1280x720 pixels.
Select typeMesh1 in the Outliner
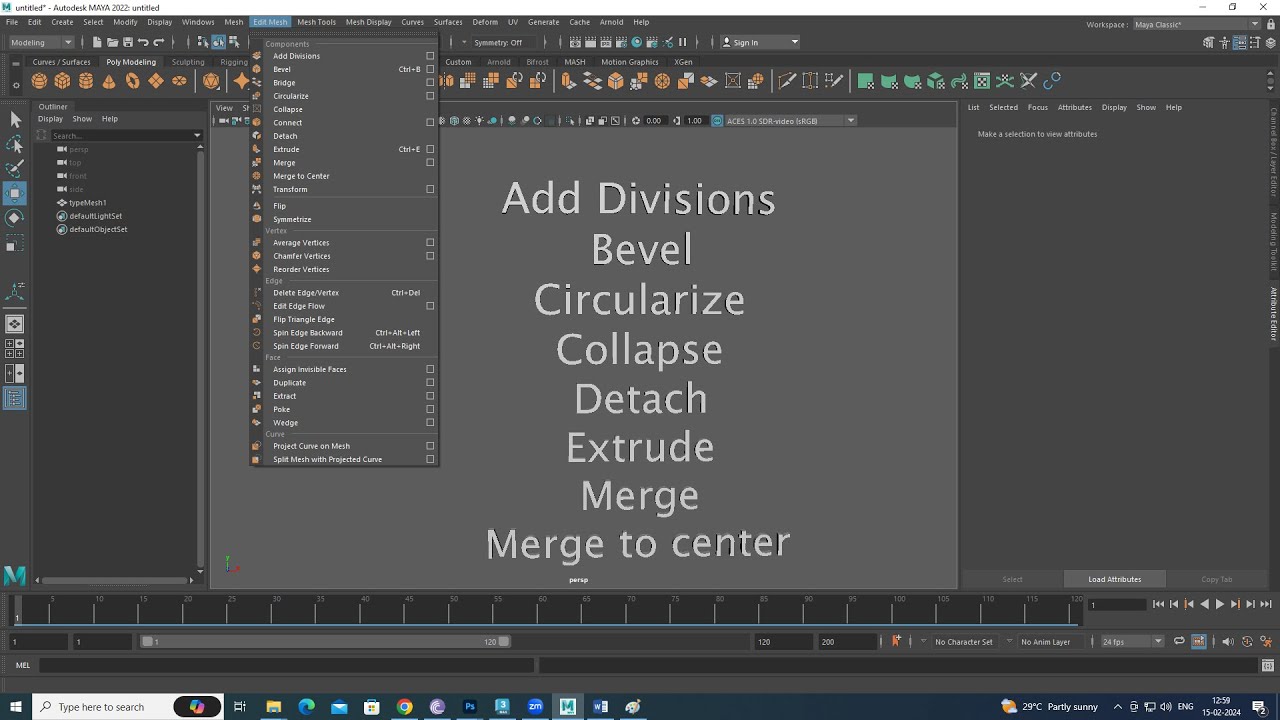click(x=88, y=203)
